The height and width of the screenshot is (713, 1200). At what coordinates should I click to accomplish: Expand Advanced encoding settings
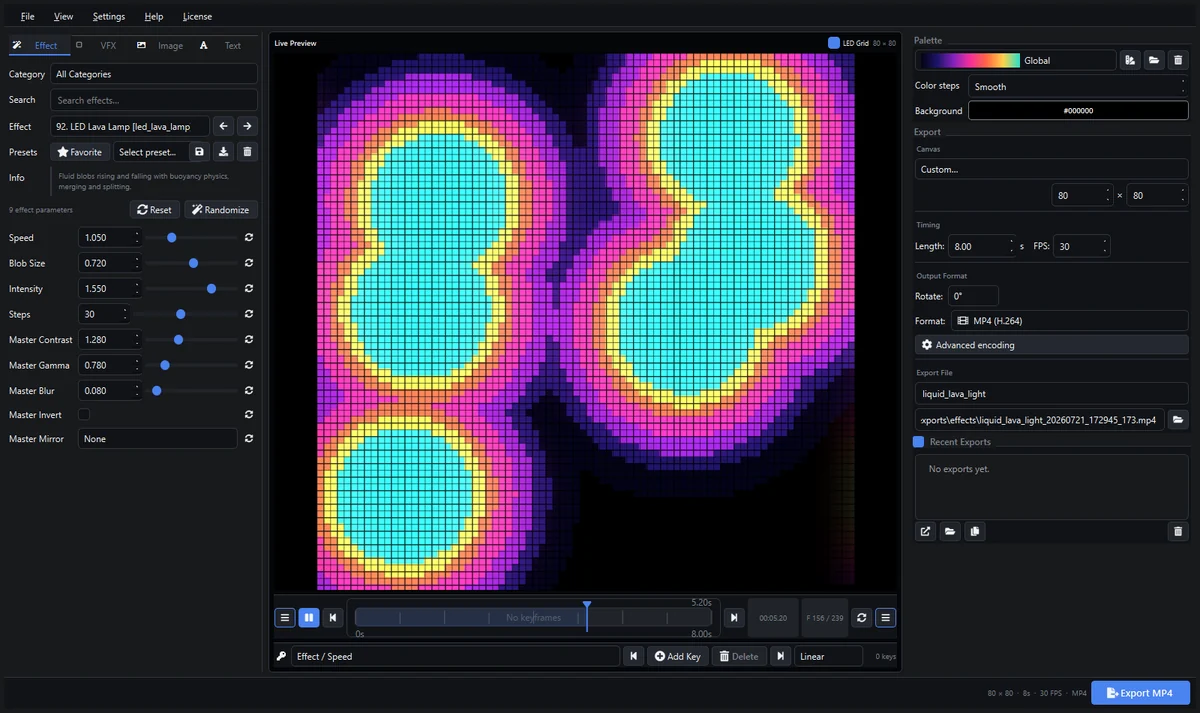[x=1051, y=345]
